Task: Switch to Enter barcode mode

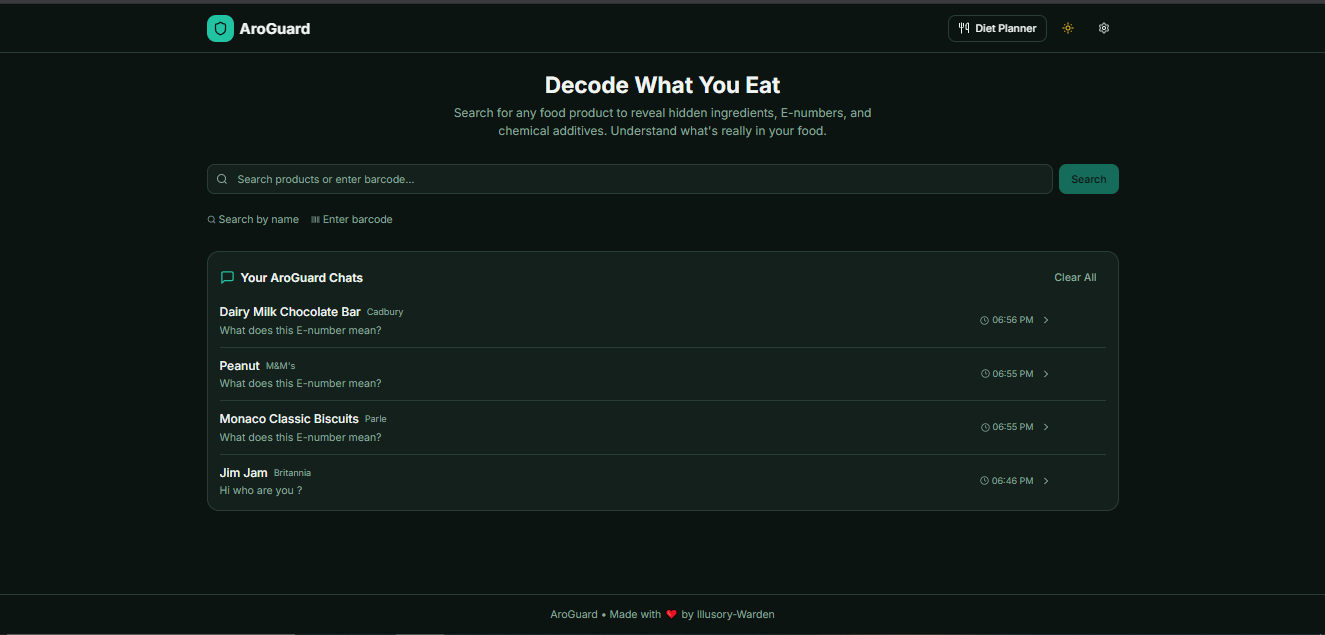Action: click(x=351, y=219)
